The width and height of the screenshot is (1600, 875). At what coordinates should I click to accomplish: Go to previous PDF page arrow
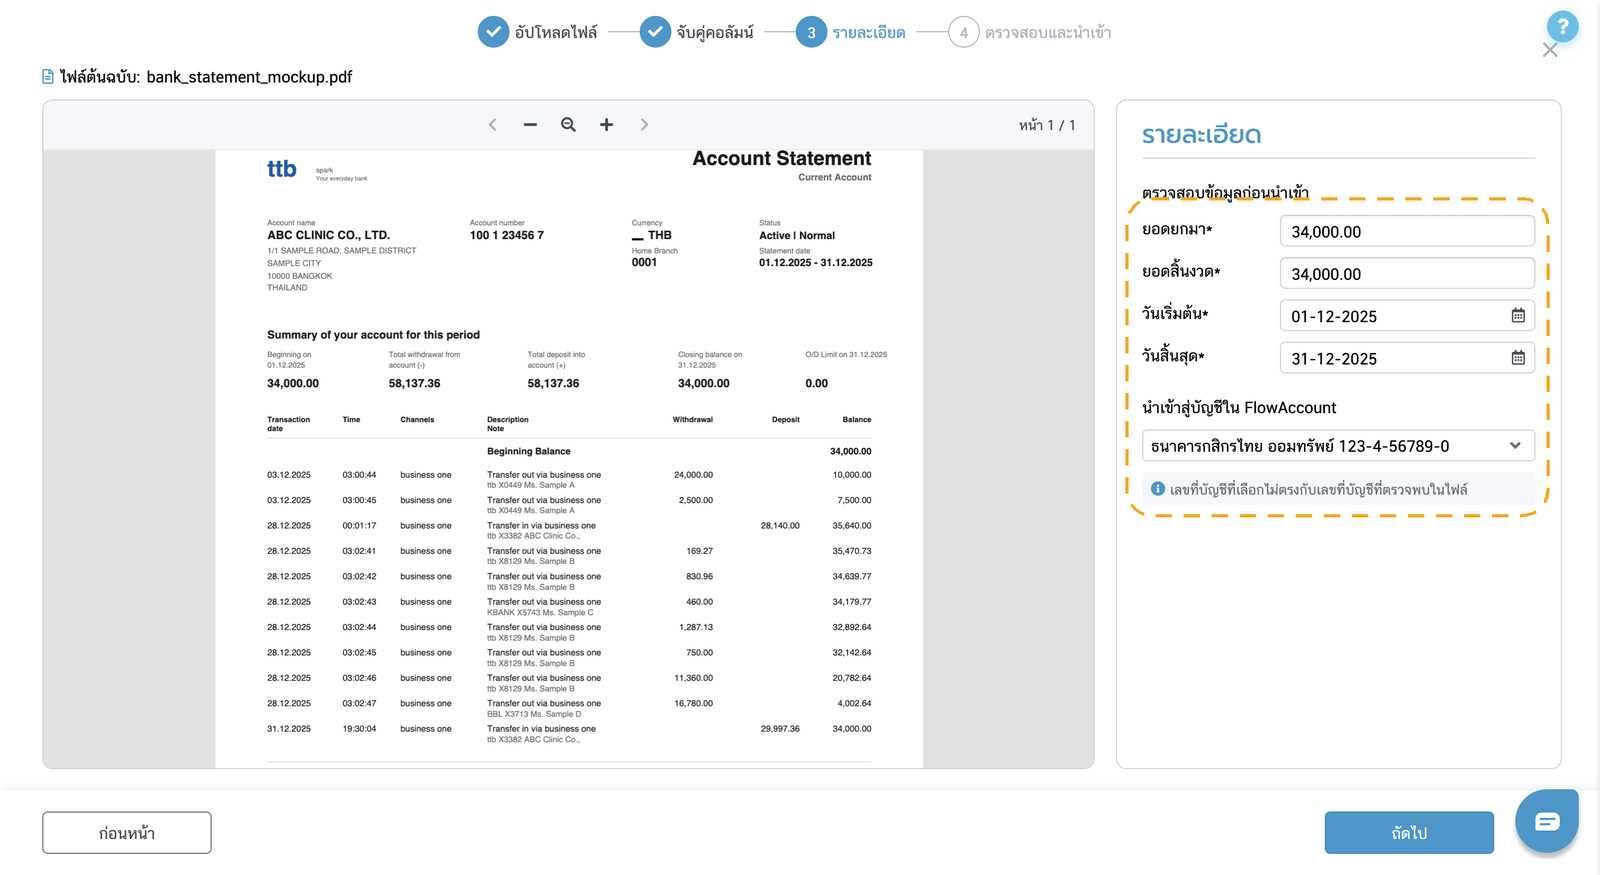(492, 125)
